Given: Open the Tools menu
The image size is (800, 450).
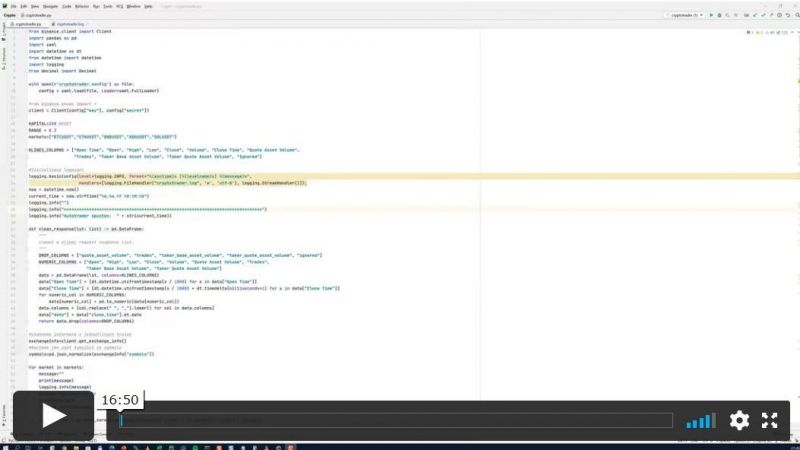Looking at the screenshot, I should [108, 7].
